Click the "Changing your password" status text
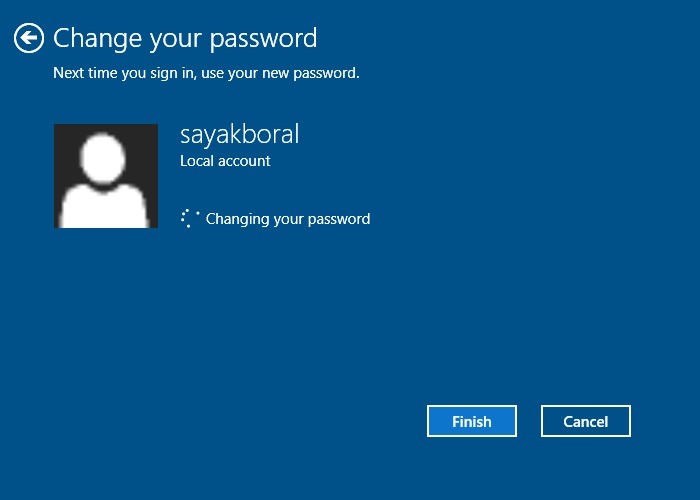The height and width of the screenshot is (500, 700). pos(288,219)
